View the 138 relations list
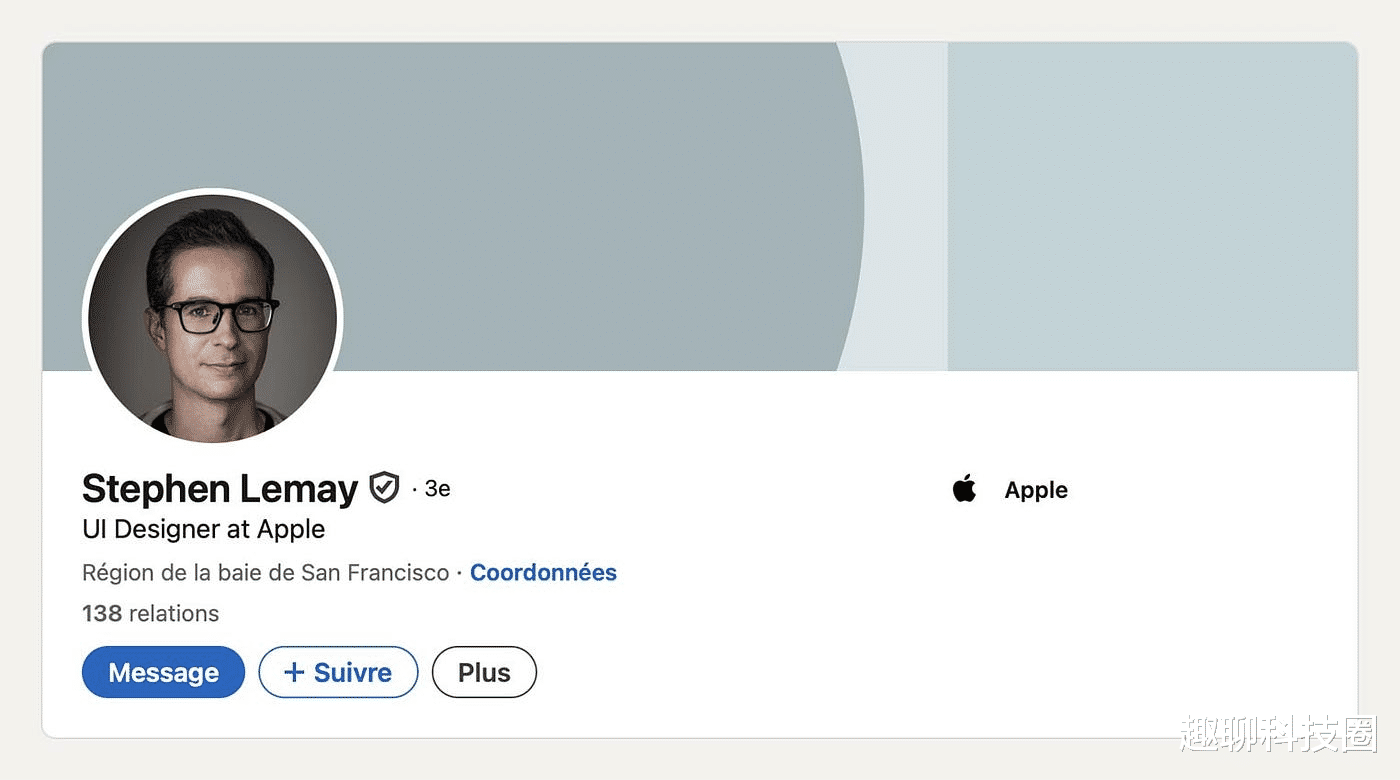1400x780 pixels. (x=150, y=613)
